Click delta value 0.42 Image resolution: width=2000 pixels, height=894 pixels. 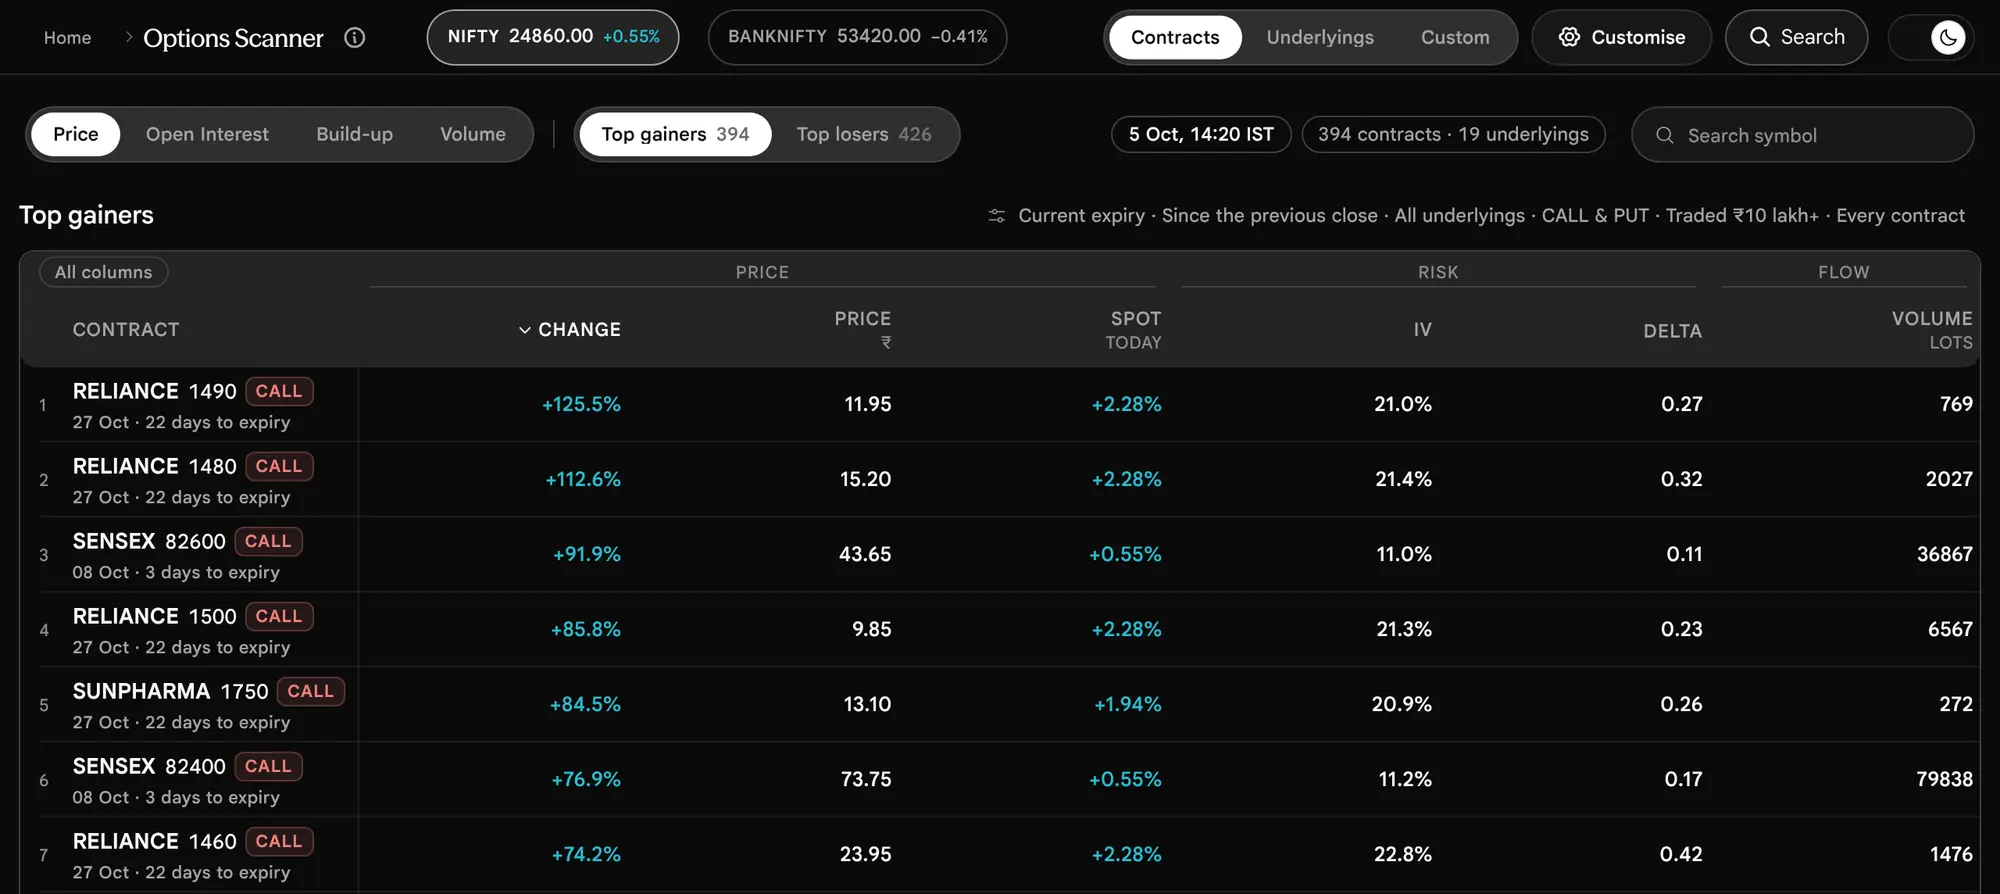click(x=1681, y=854)
